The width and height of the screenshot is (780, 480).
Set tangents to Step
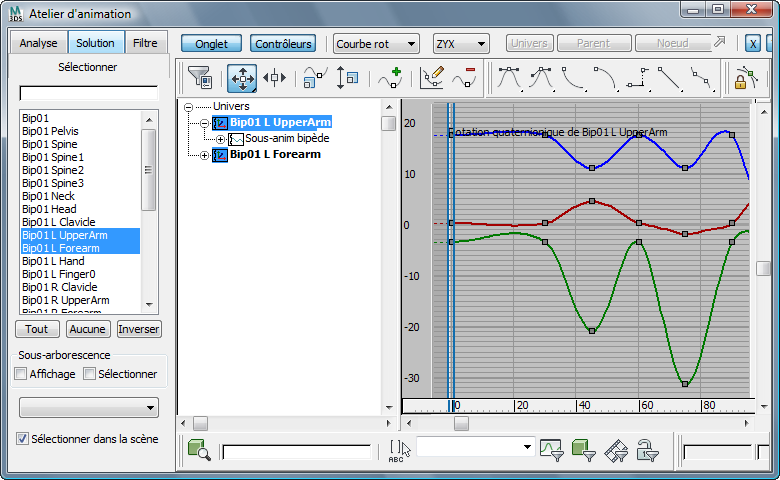[638, 79]
